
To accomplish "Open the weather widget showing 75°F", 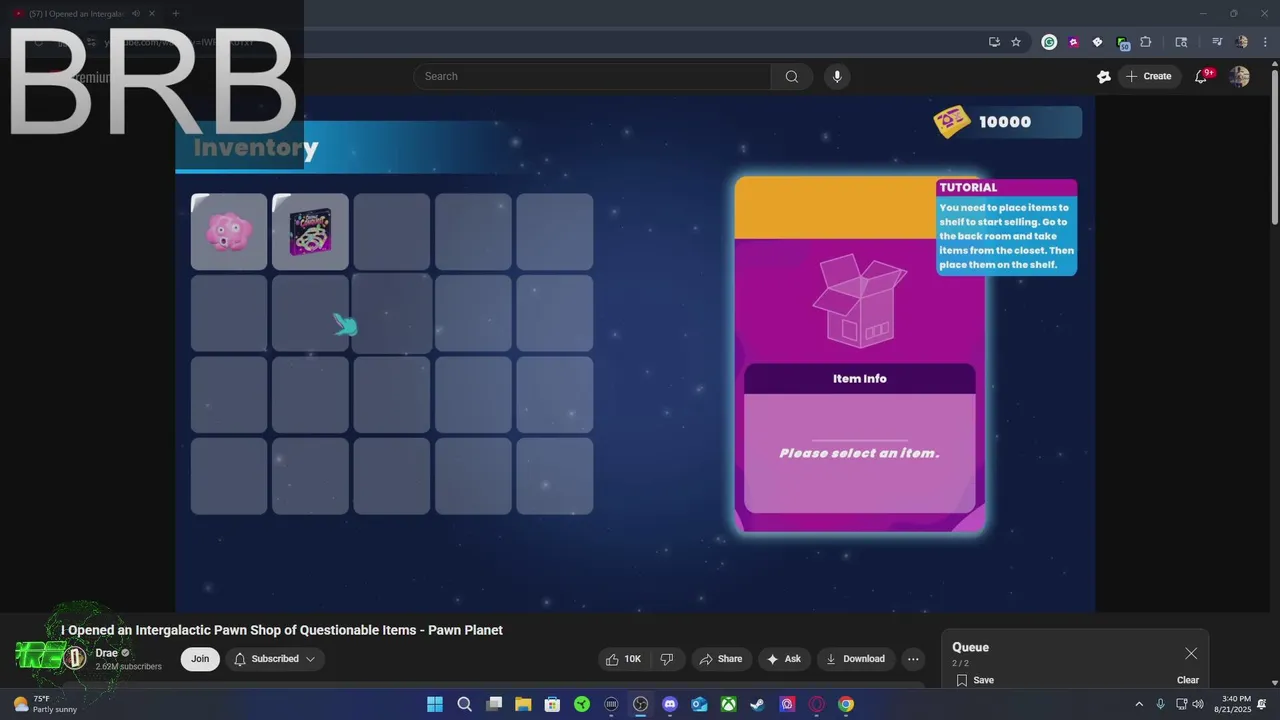I will point(44,704).
